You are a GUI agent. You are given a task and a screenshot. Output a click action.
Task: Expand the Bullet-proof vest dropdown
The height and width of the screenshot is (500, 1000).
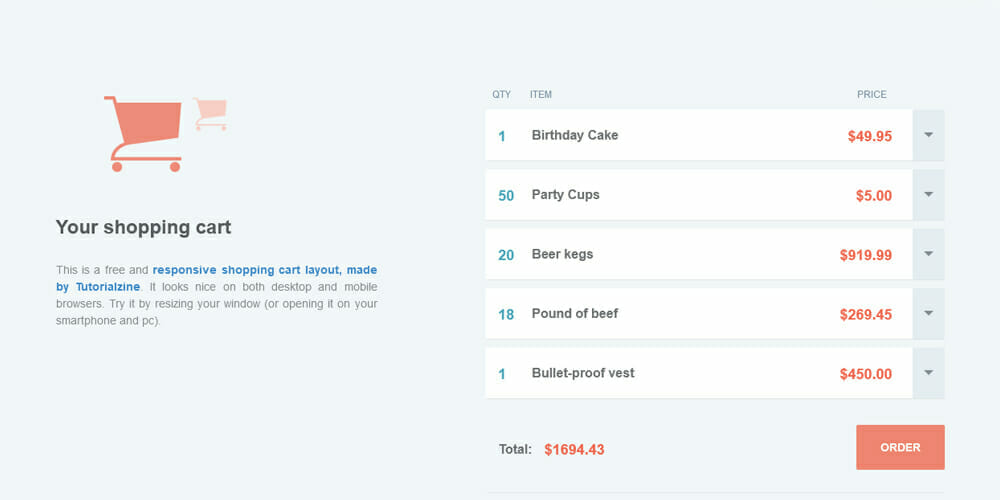click(x=928, y=373)
